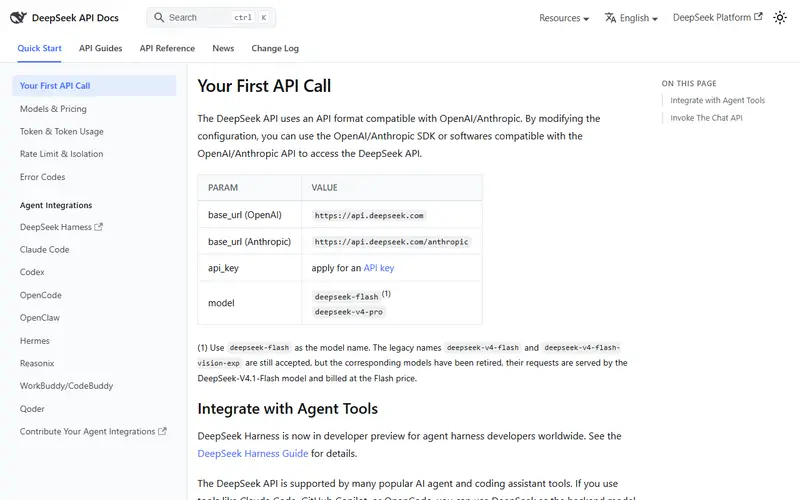The width and height of the screenshot is (800, 500).
Task: Open Codex integration page
Action: tap(32, 272)
